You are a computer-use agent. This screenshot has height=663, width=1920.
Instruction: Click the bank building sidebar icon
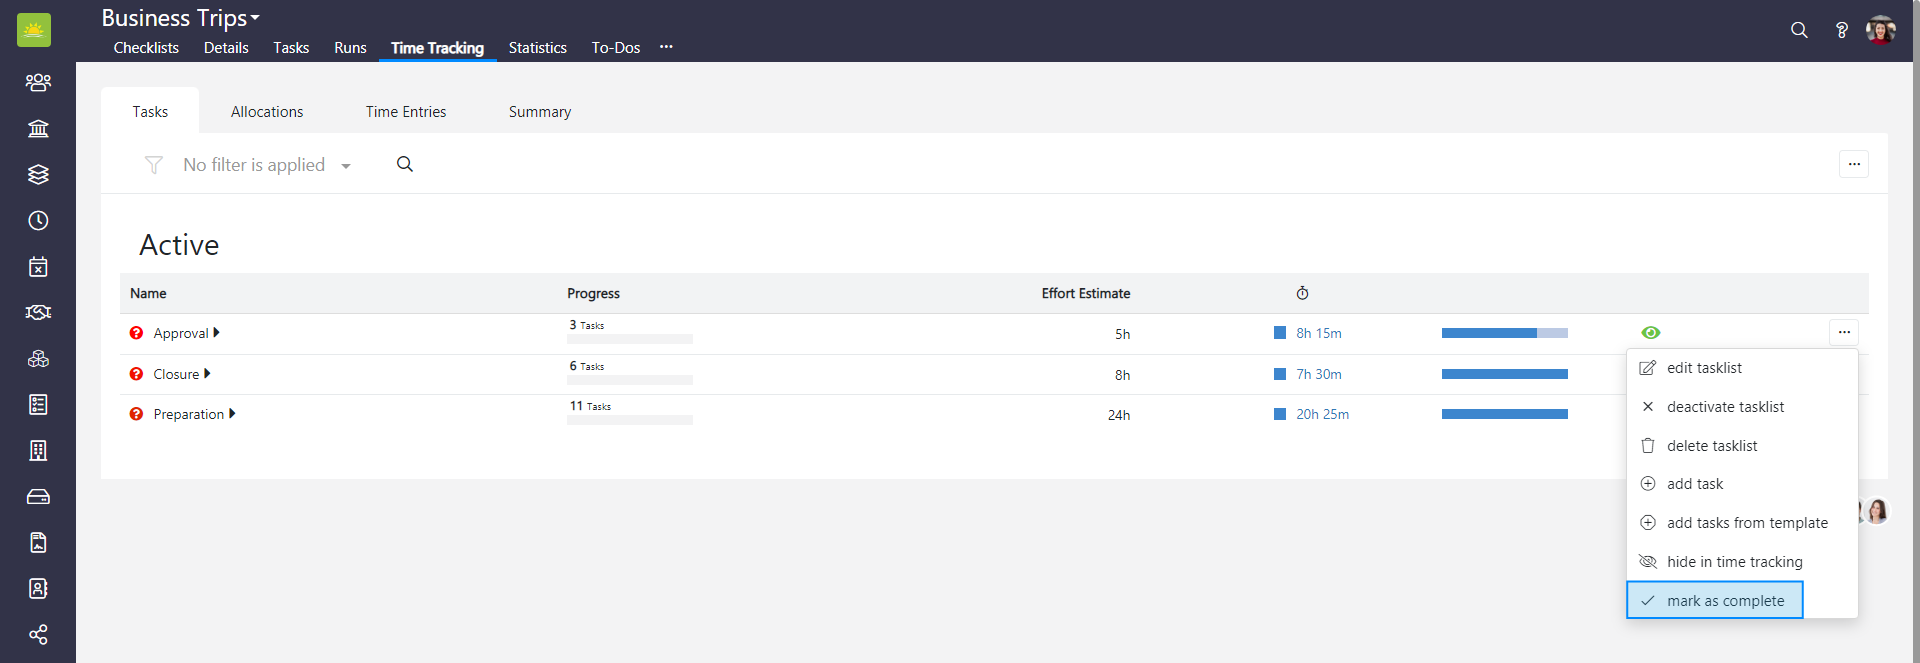pyautogui.click(x=38, y=129)
